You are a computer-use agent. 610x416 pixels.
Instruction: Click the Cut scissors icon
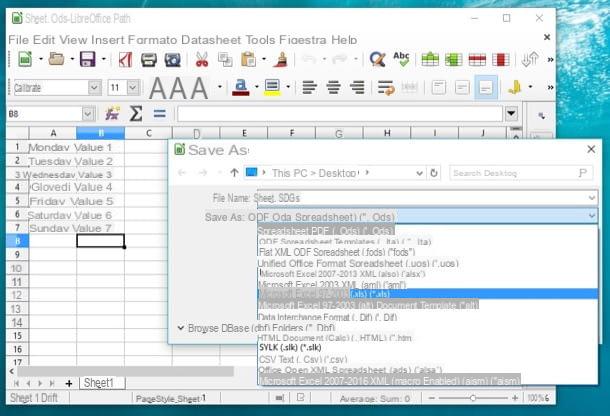pyautogui.click(x=202, y=60)
